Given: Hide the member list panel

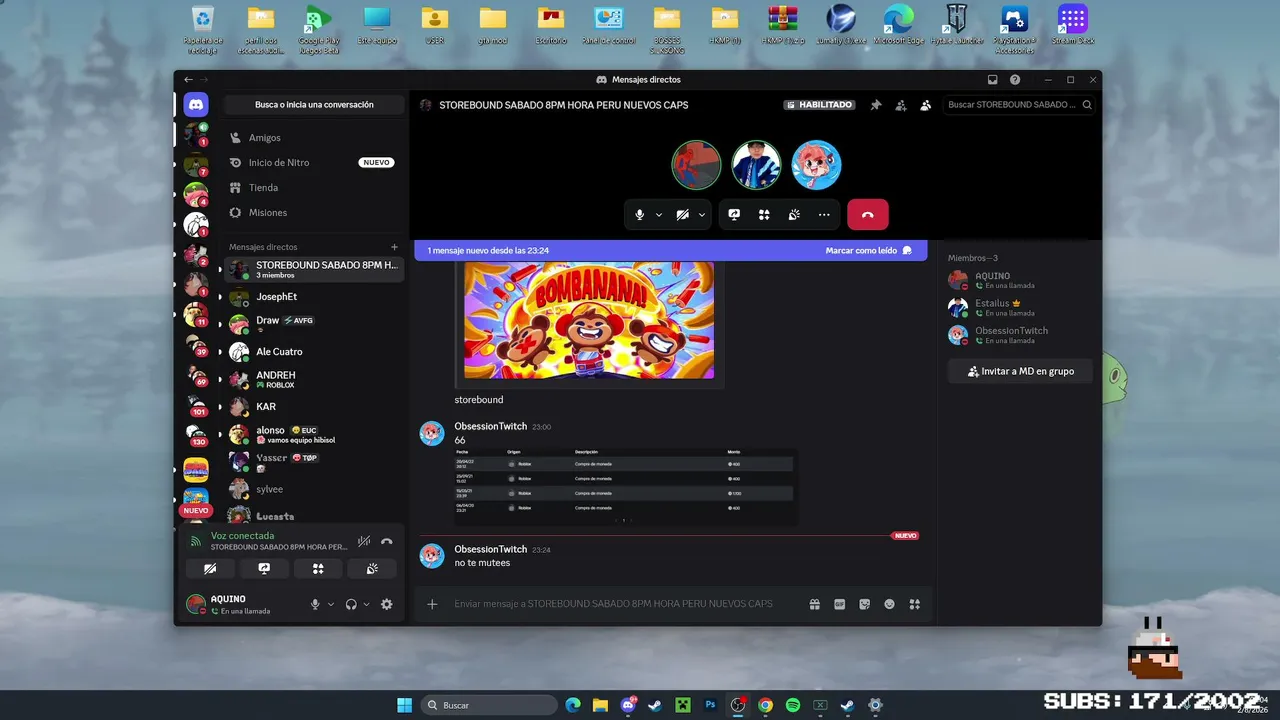Looking at the screenshot, I should click(926, 105).
